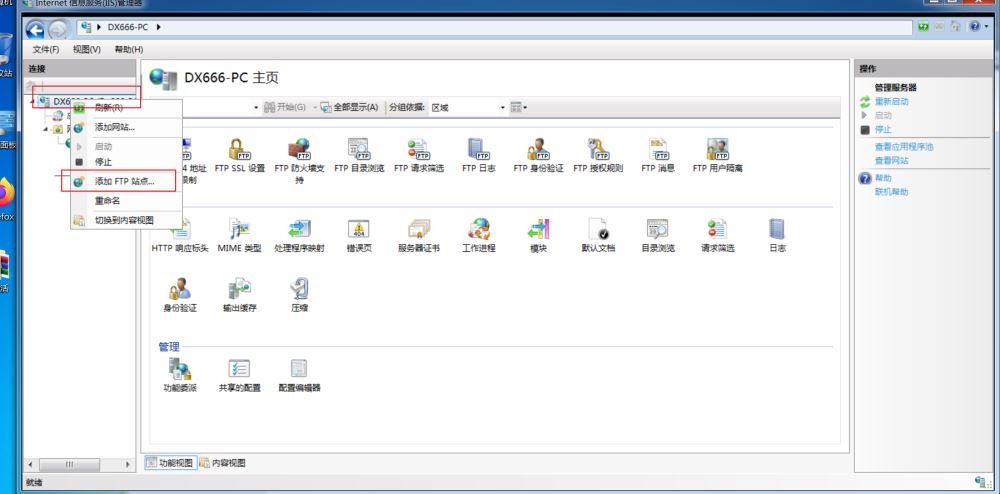Open the FTP SSL 设置 feature

pos(240,156)
